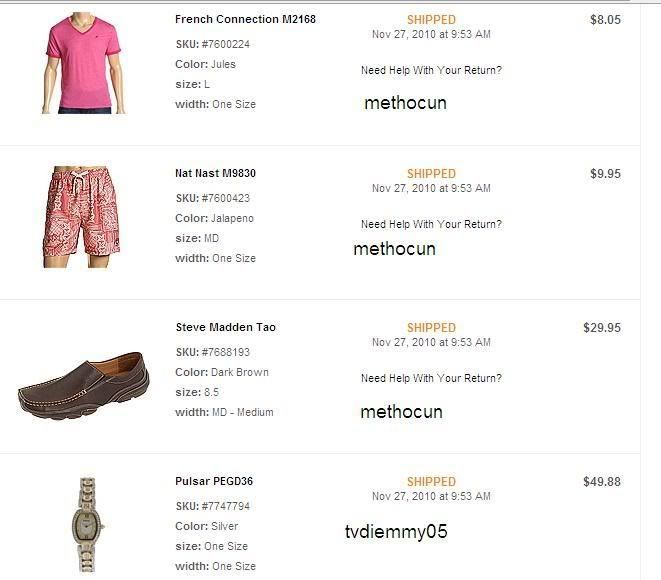Open the Nat Nast M9830 product title
Viewport: 661px width, 580px height.
[x=215, y=173]
